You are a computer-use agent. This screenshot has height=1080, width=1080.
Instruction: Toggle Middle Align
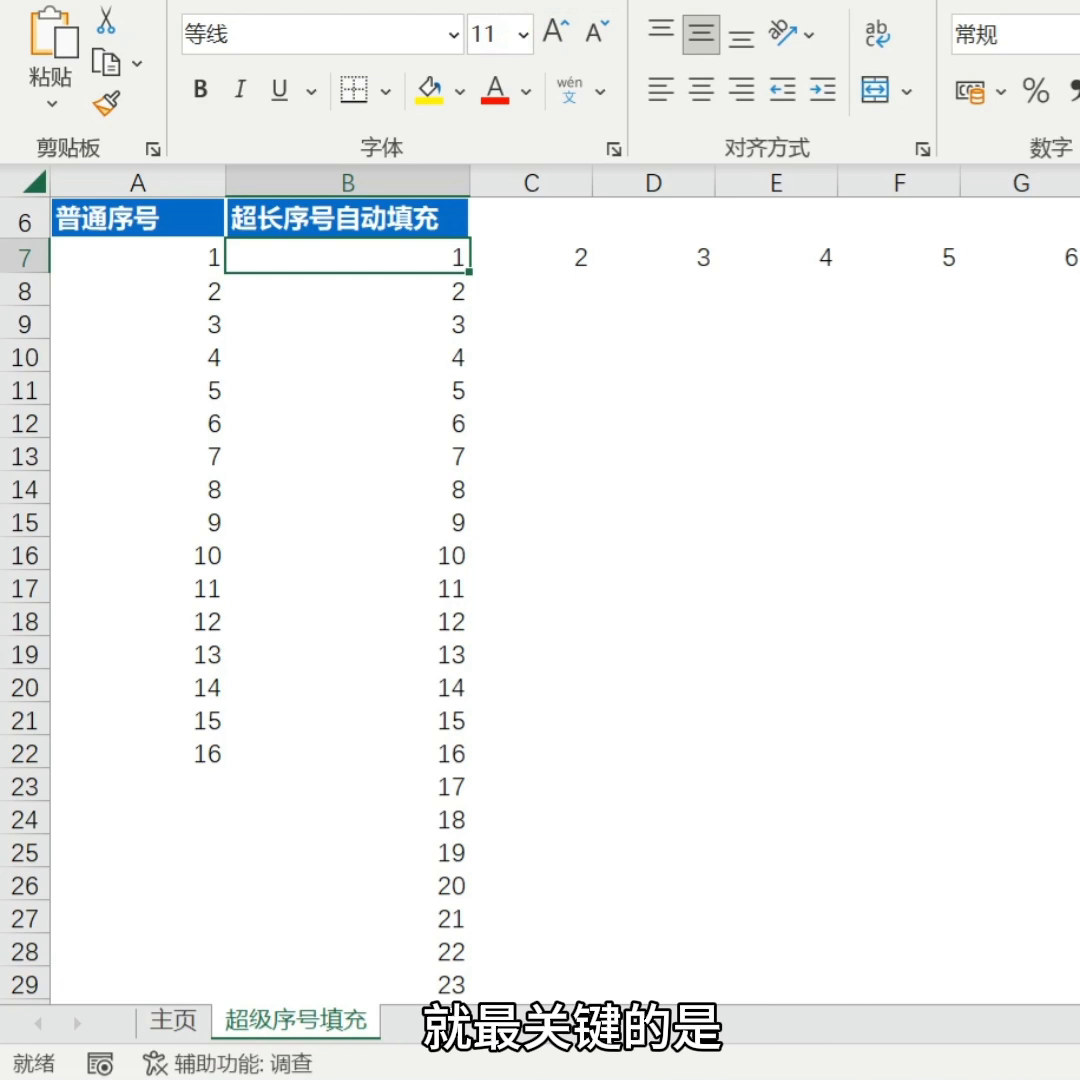point(701,33)
